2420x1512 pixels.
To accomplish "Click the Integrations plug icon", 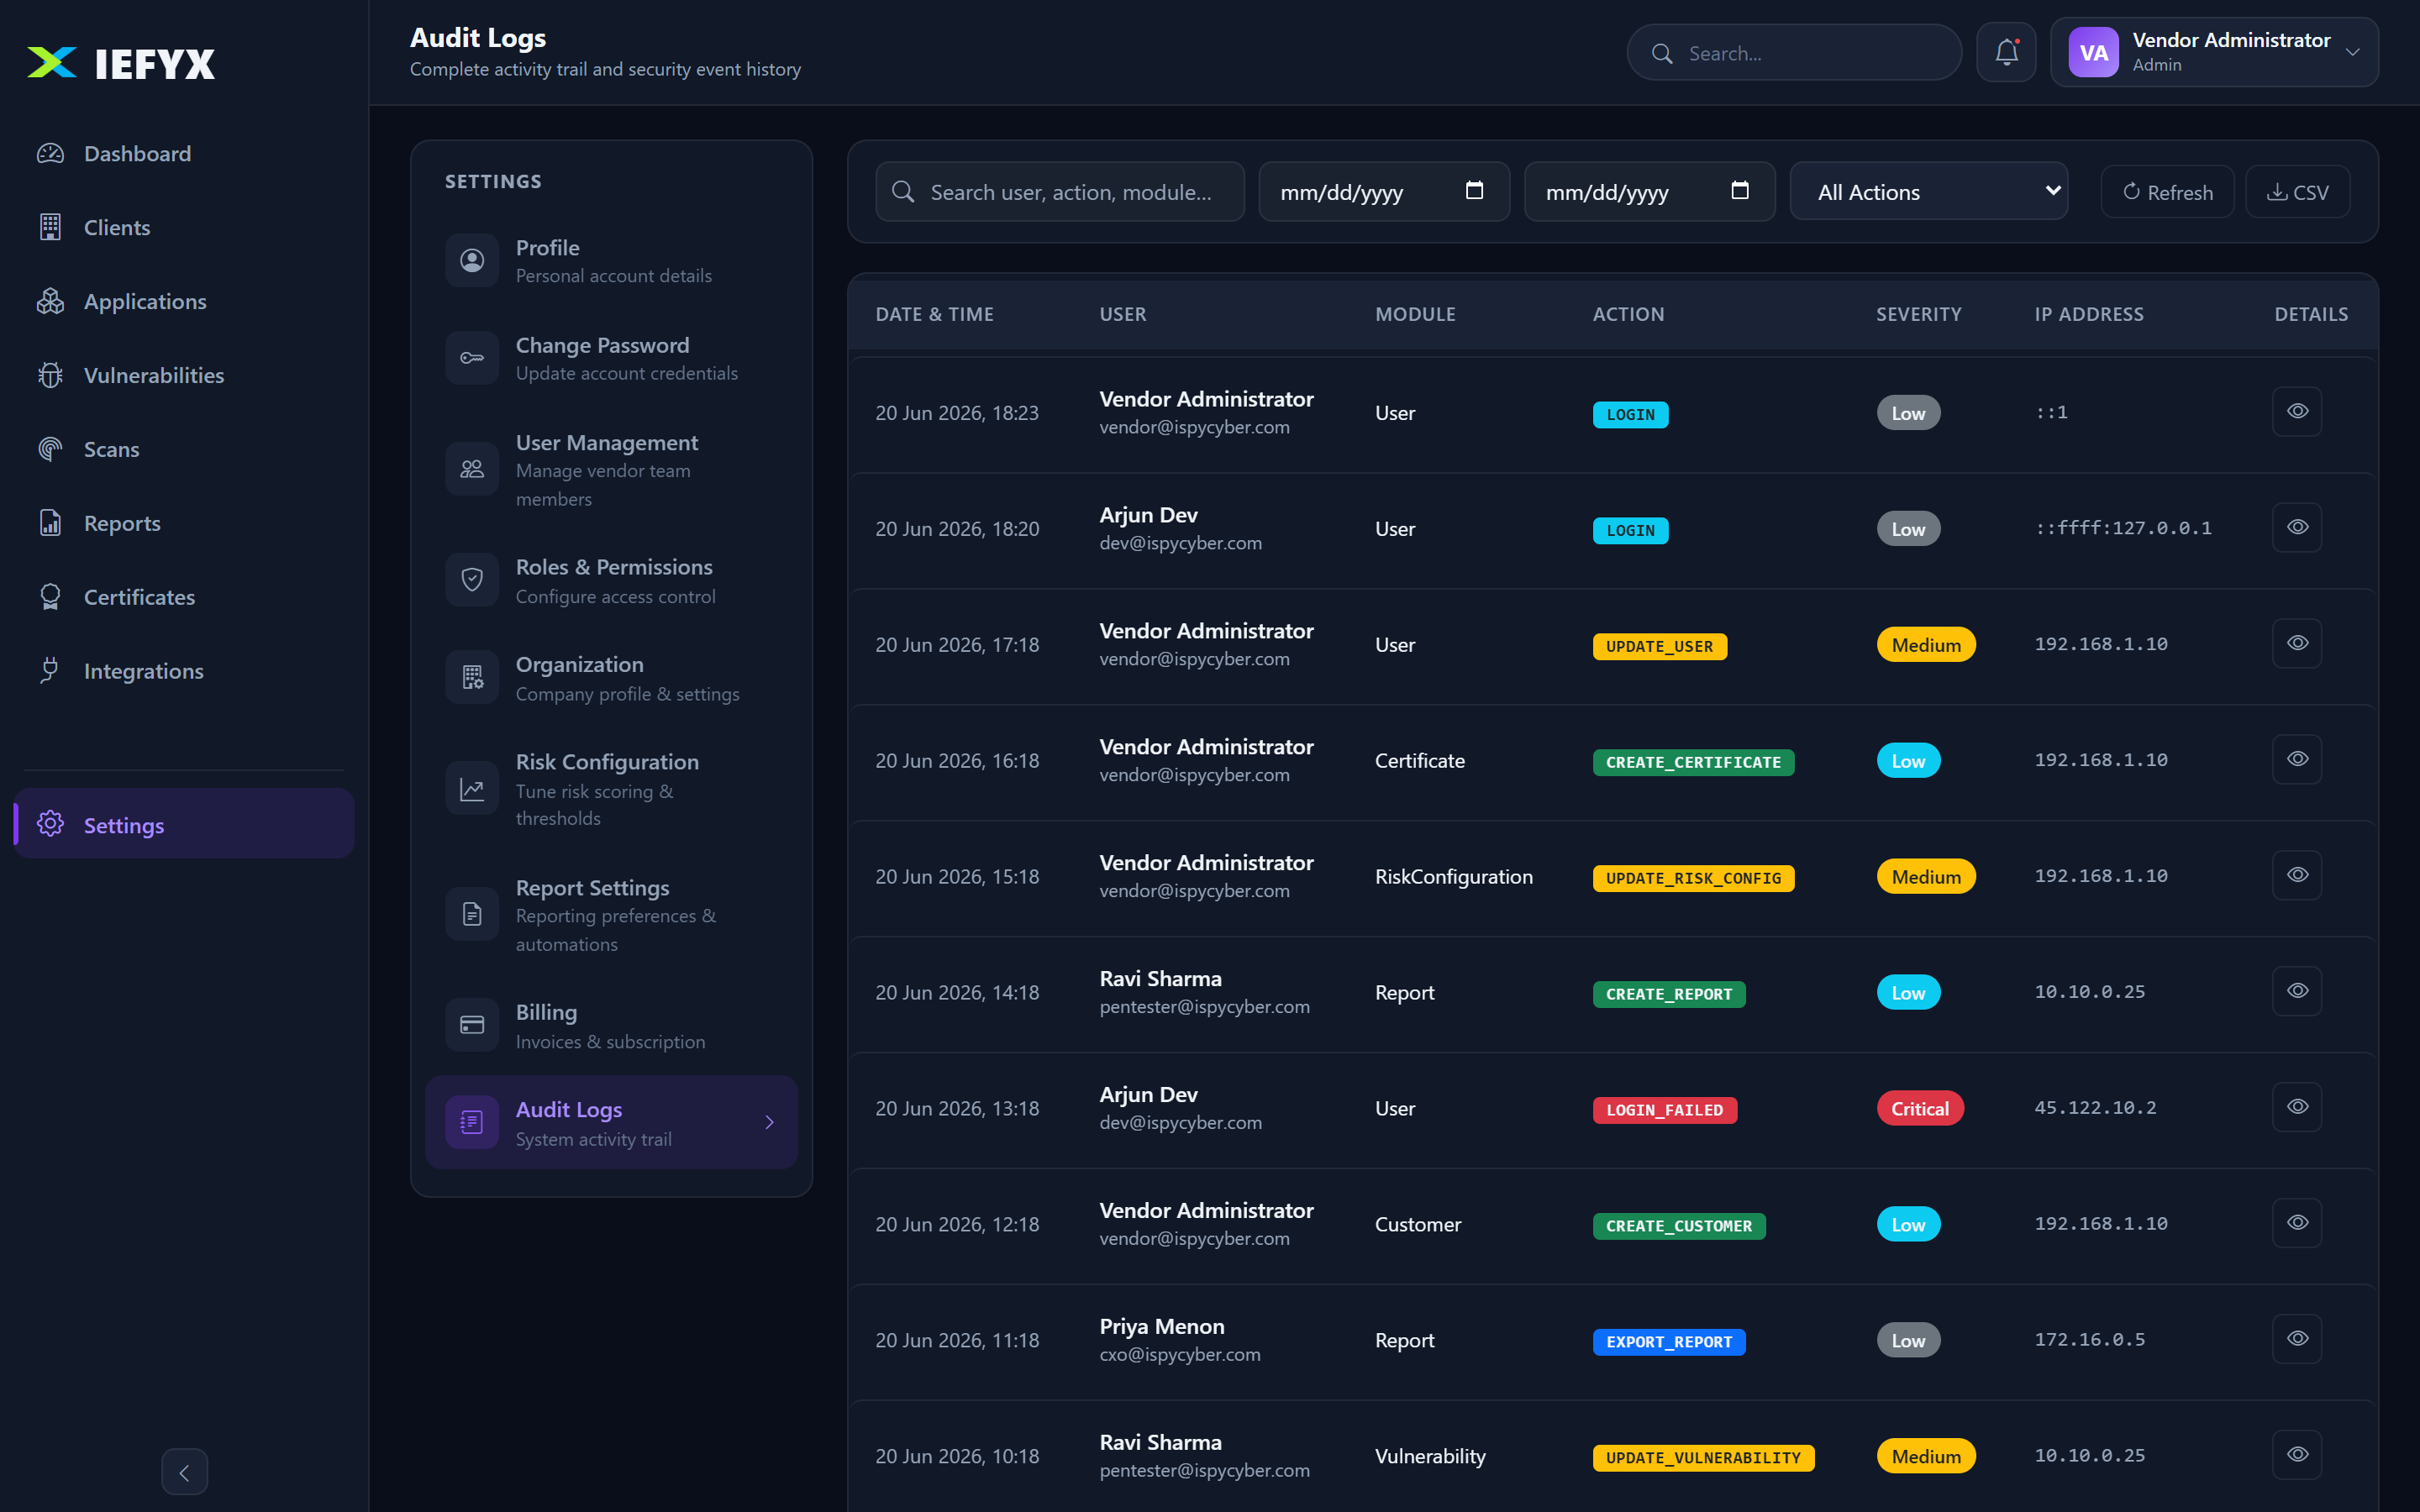I will point(50,671).
